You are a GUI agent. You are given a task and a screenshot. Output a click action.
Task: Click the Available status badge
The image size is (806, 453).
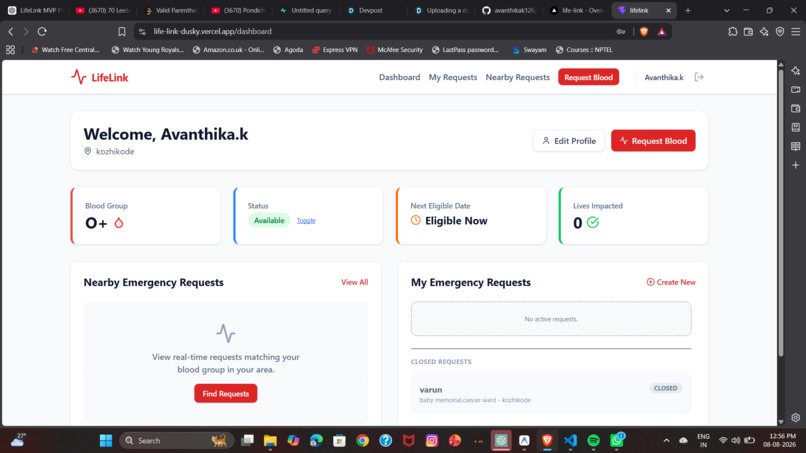click(269, 221)
